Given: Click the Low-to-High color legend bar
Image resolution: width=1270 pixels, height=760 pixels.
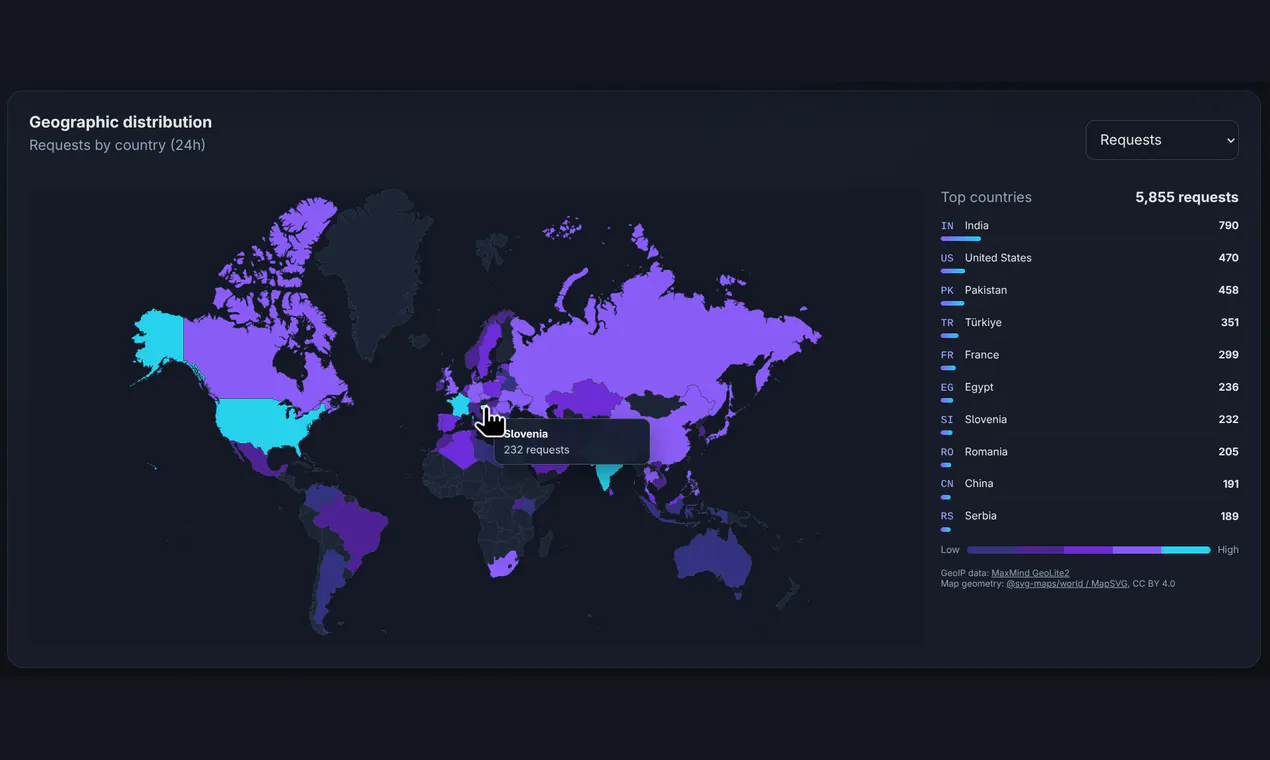Looking at the screenshot, I should click(x=1089, y=550).
